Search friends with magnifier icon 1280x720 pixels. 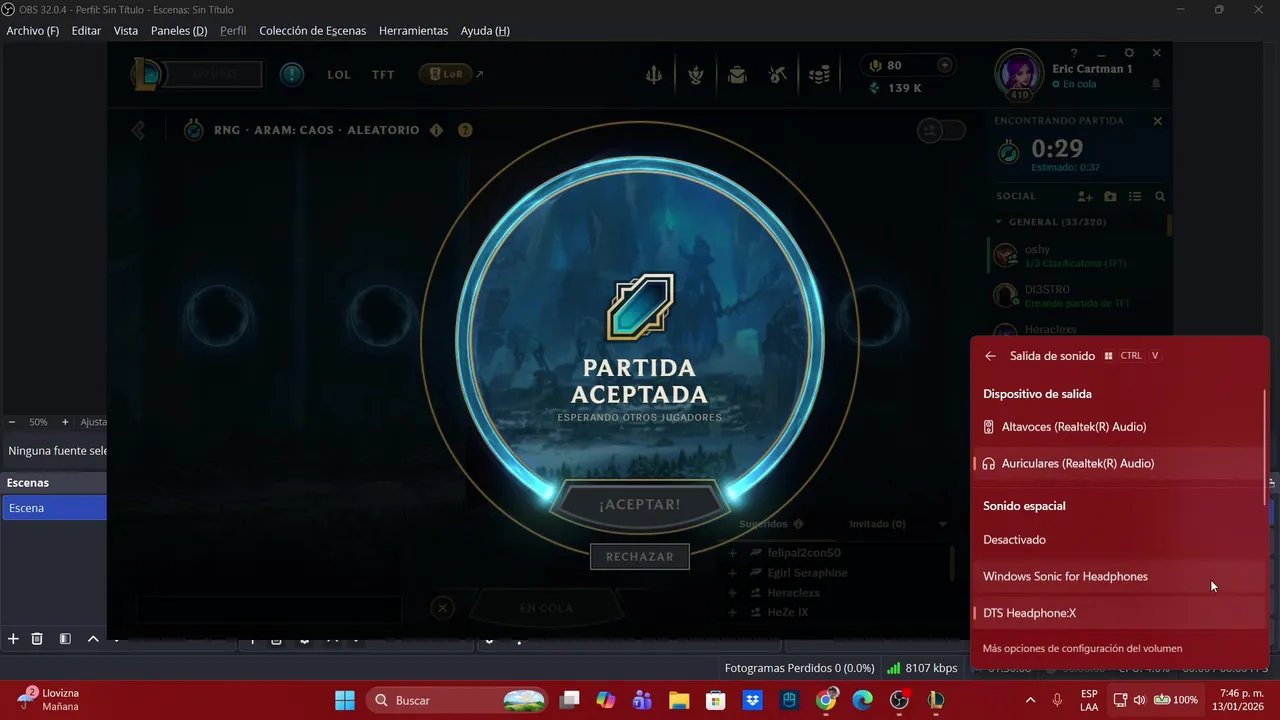pyautogui.click(x=1160, y=197)
